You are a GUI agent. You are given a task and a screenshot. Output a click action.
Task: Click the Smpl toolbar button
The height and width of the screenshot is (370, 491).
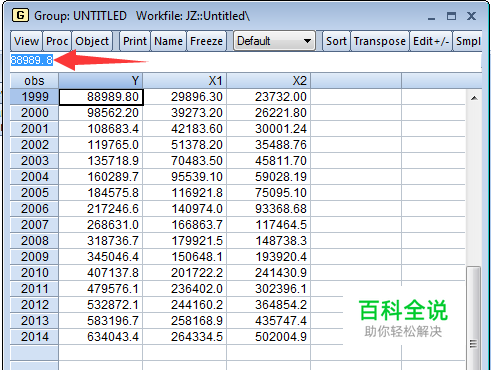468,41
